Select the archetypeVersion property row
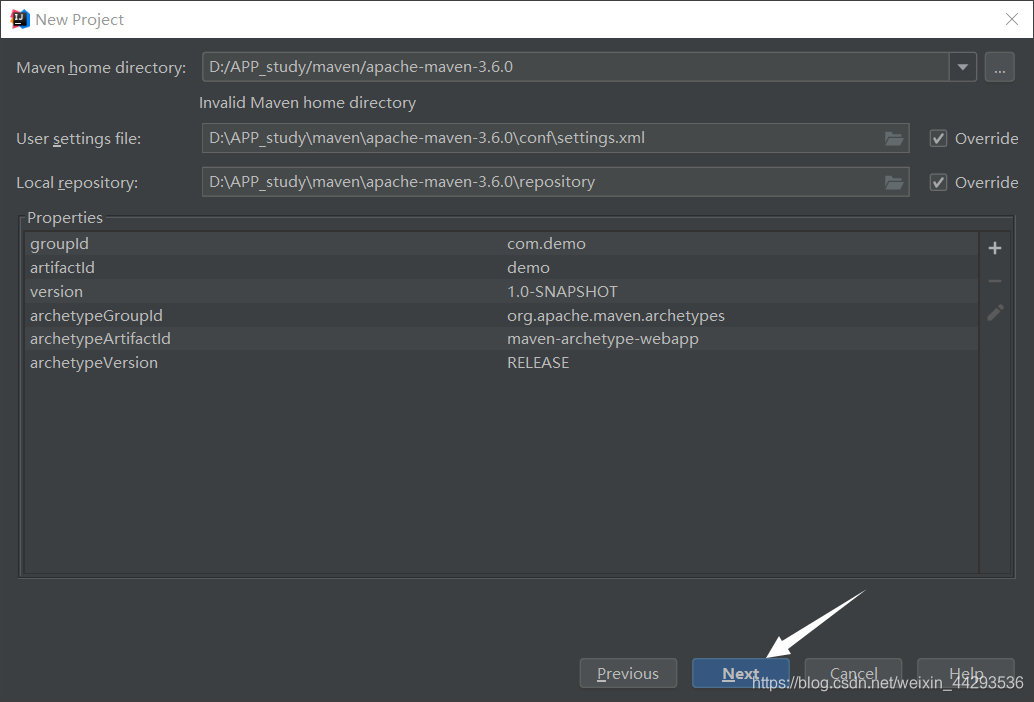 click(501, 363)
